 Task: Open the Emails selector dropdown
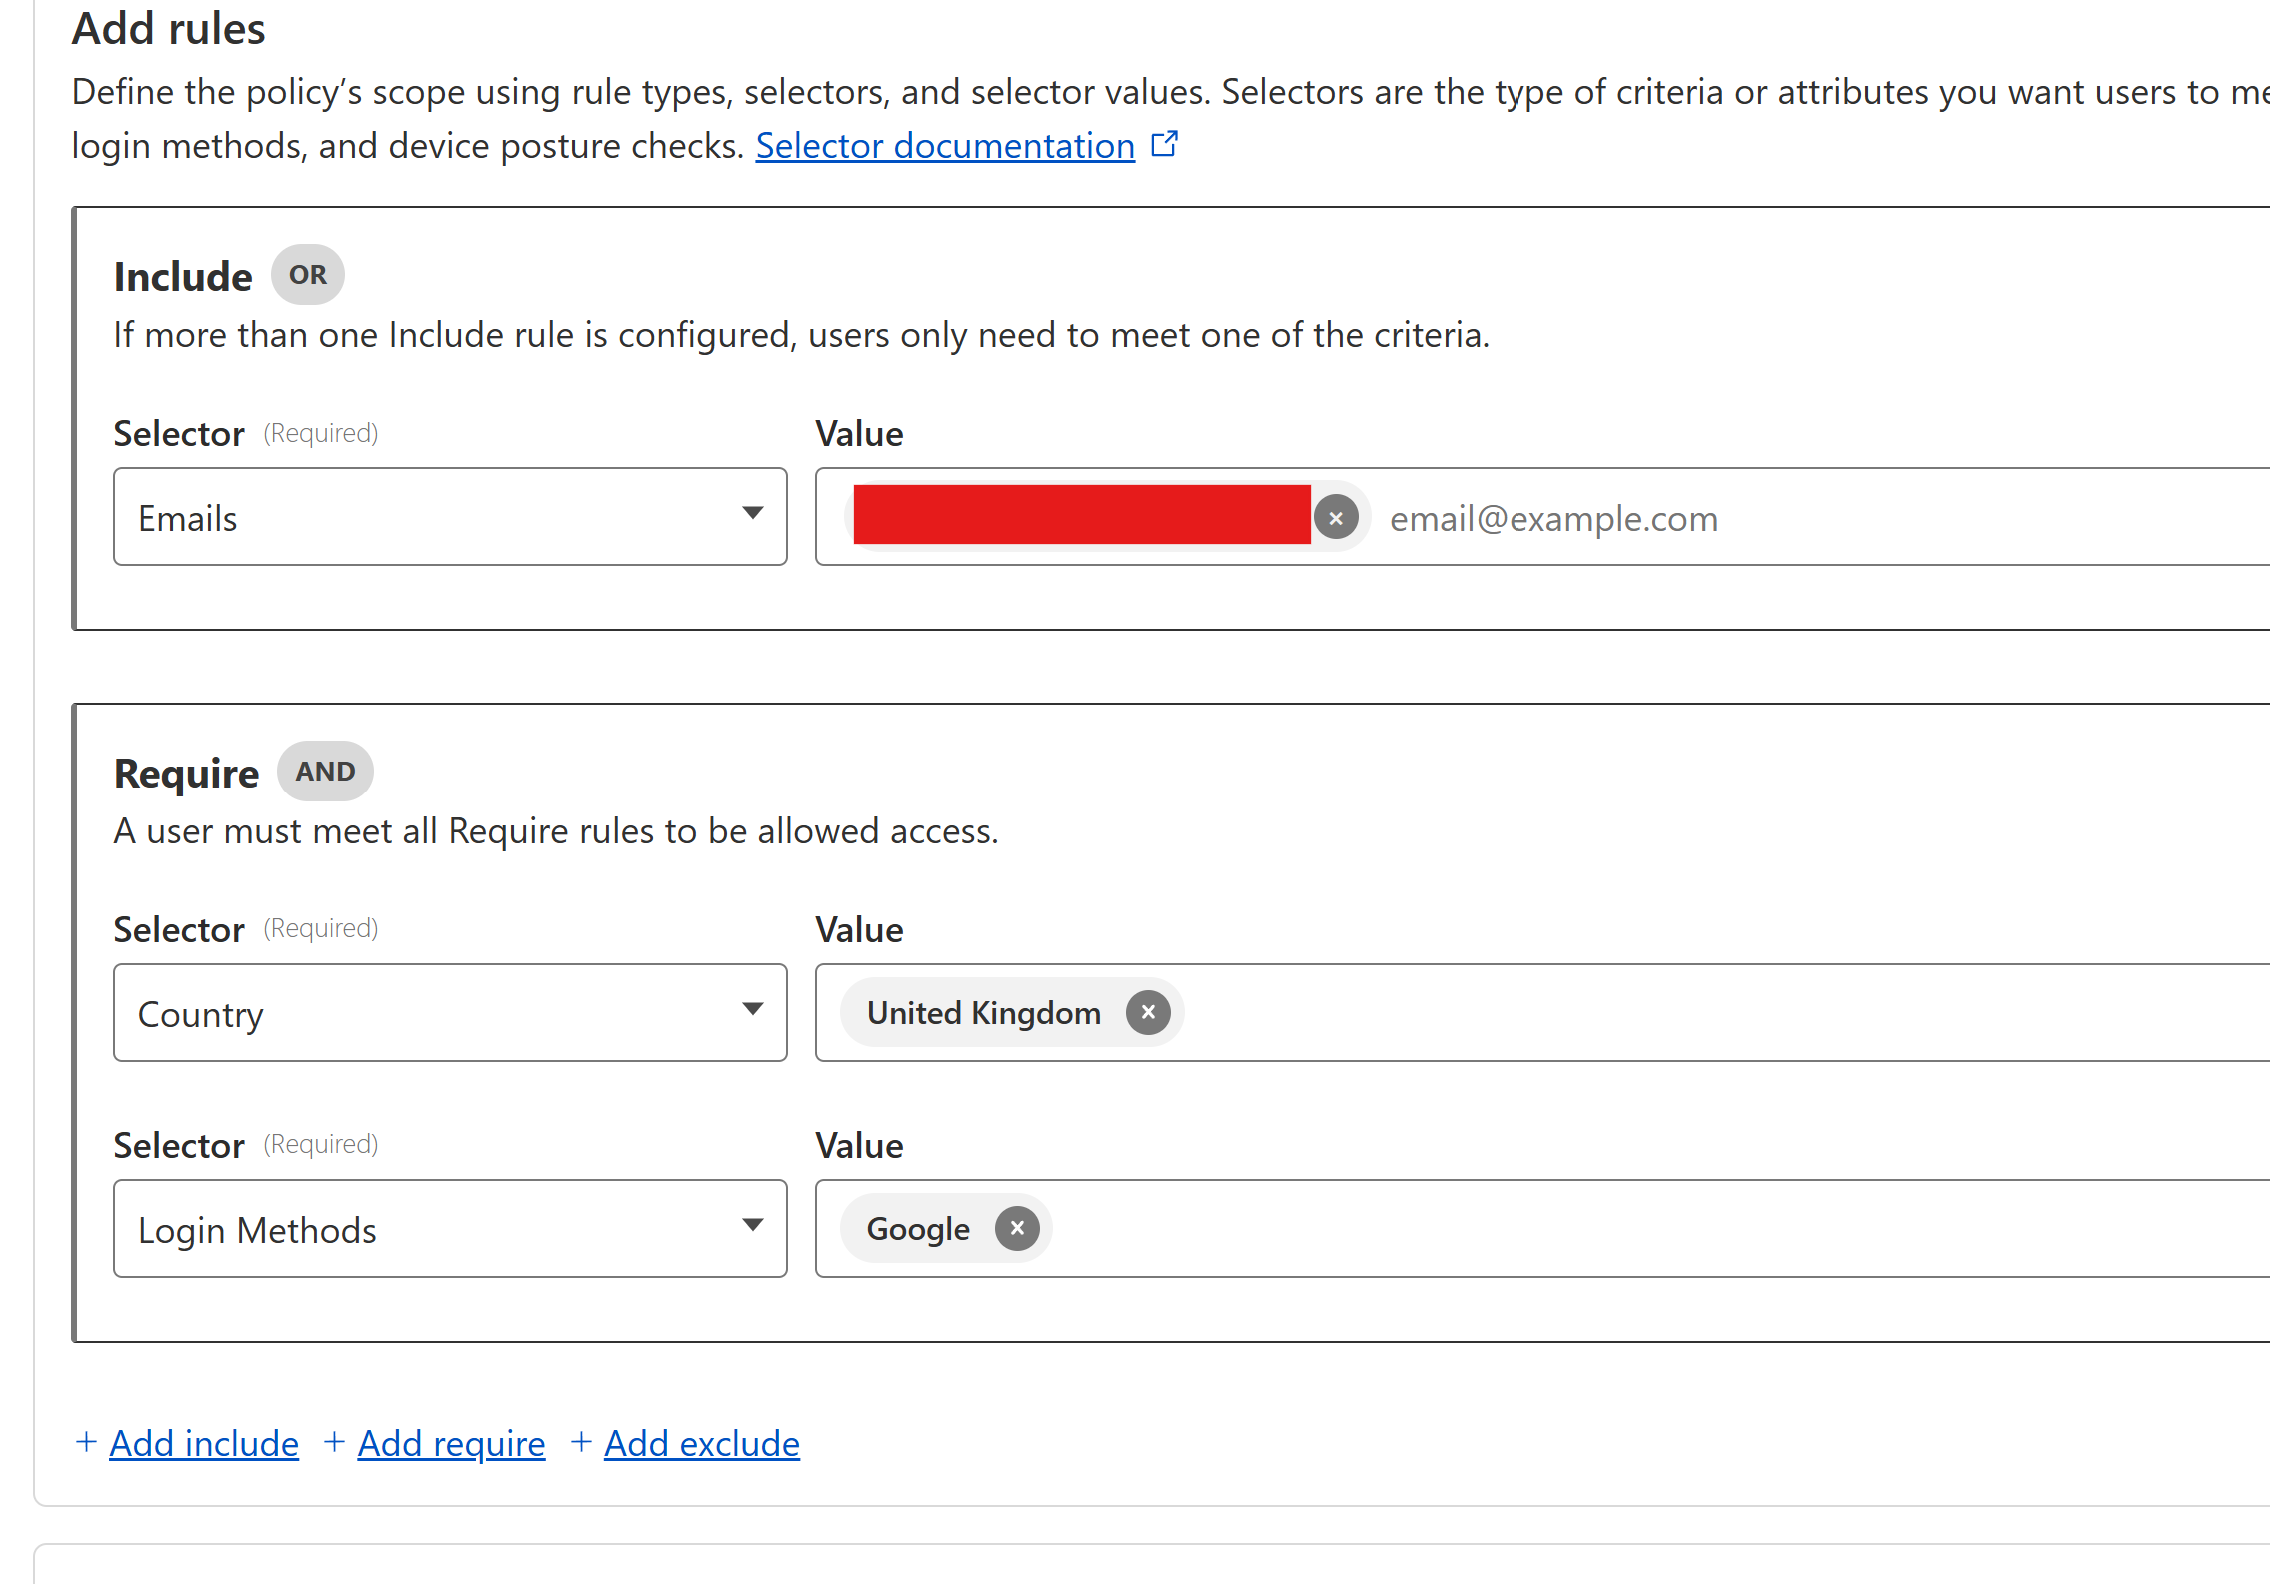450,517
